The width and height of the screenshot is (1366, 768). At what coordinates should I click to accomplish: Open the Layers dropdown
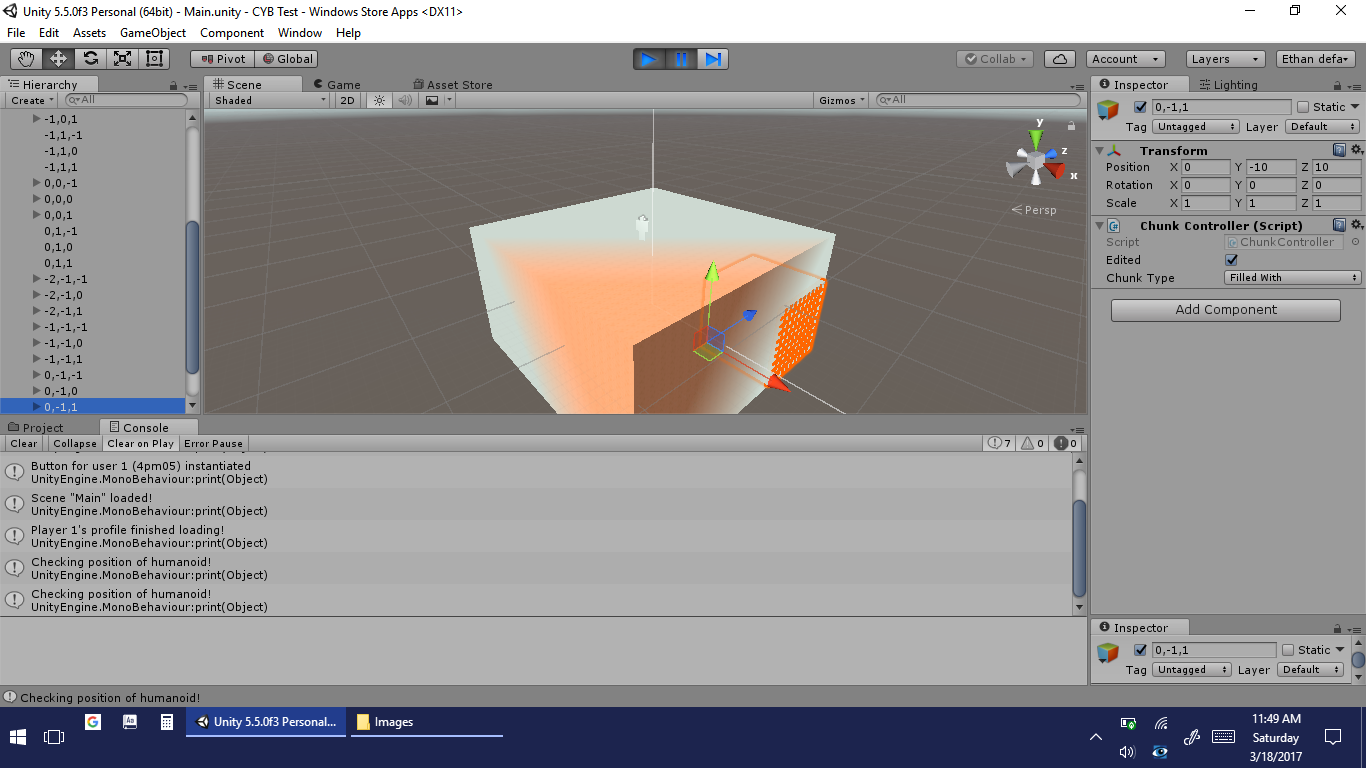[x=1225, y=59]
